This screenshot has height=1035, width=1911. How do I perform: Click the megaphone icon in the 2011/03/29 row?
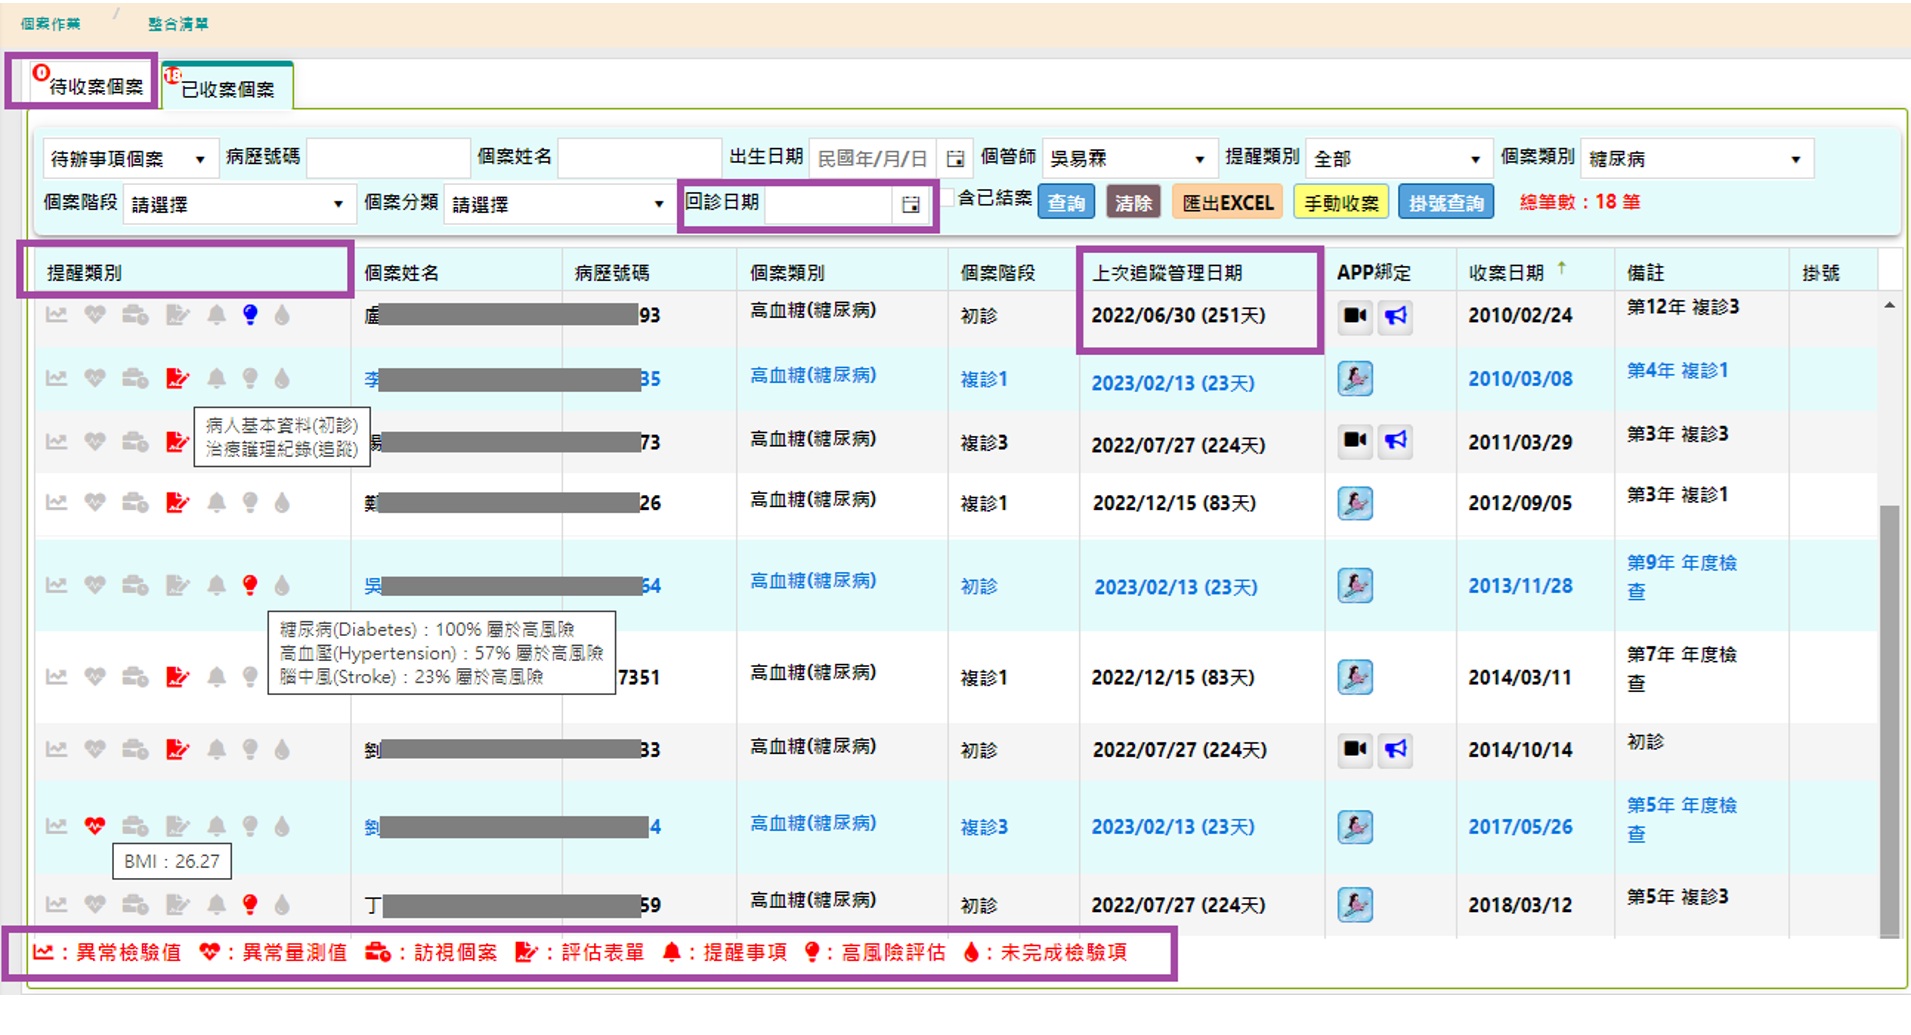[x=1396, y=440]
